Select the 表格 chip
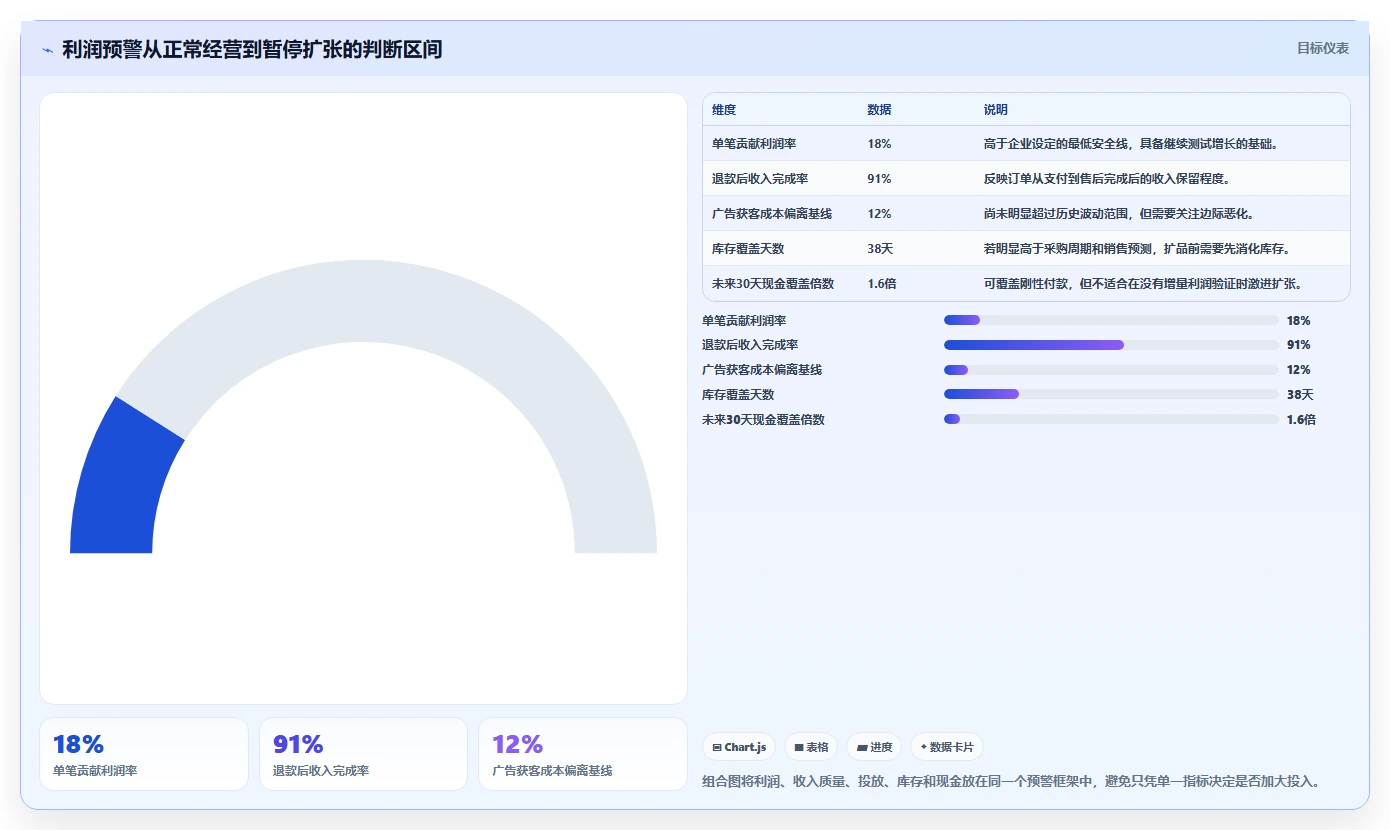The image size is (1390, 830). pyautogui.click(x=811, y=747)
